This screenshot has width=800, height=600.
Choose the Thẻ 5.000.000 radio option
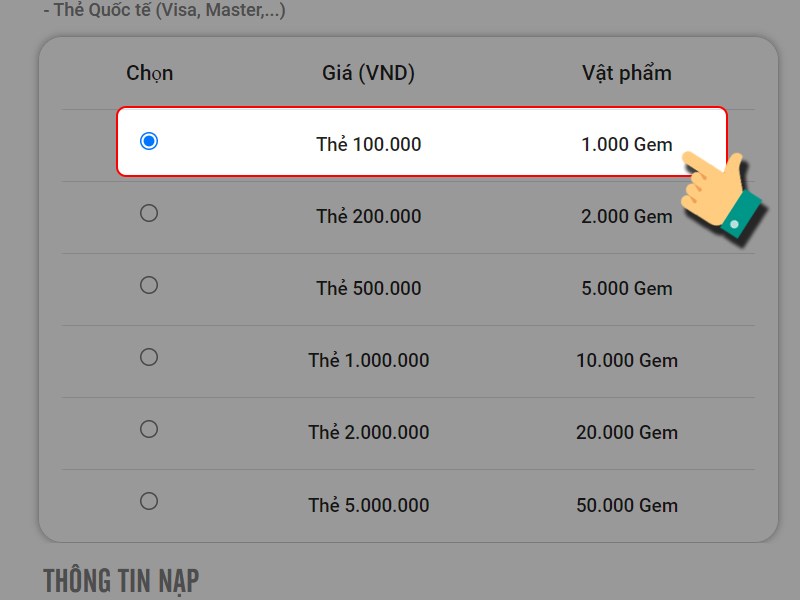tap(149, 501)
